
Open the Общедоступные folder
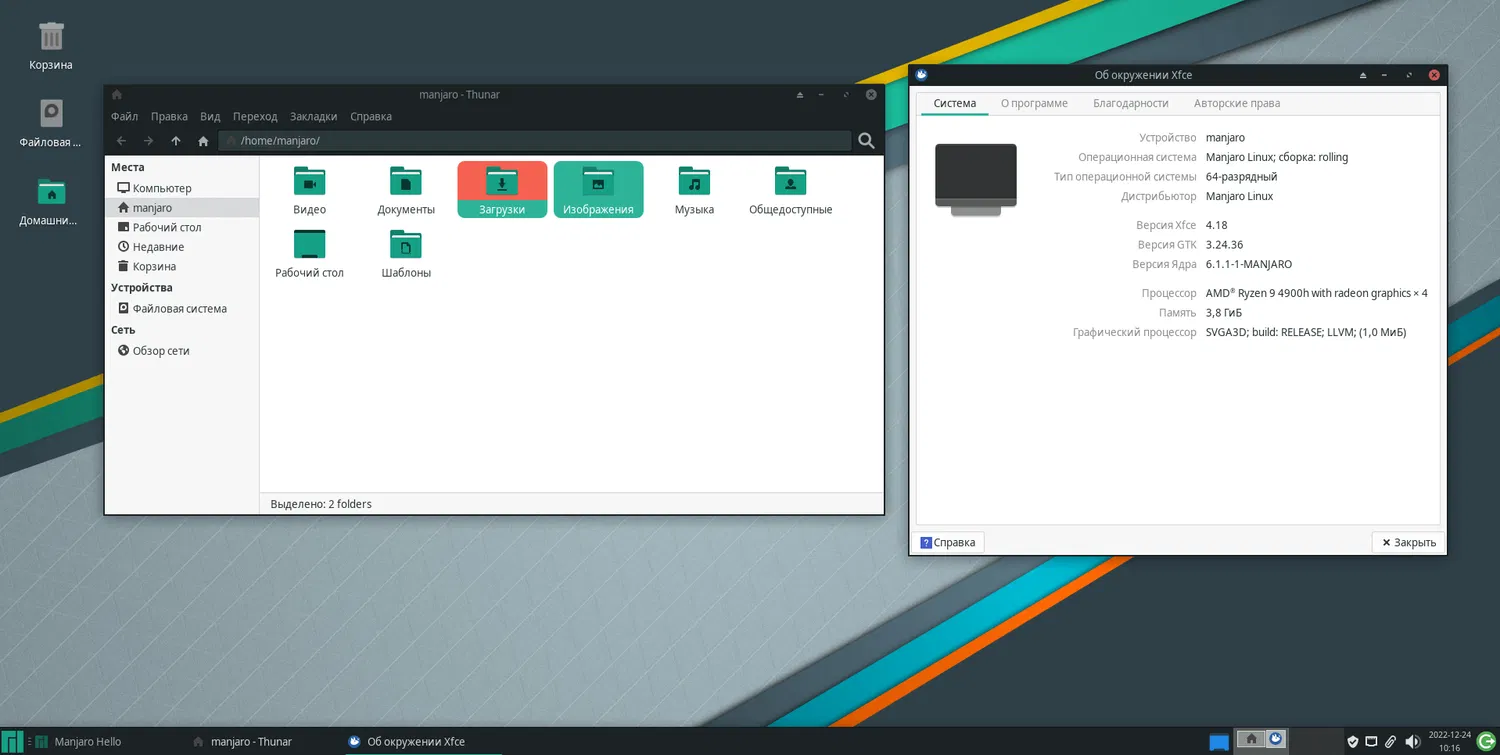click(x=790, y=190)
